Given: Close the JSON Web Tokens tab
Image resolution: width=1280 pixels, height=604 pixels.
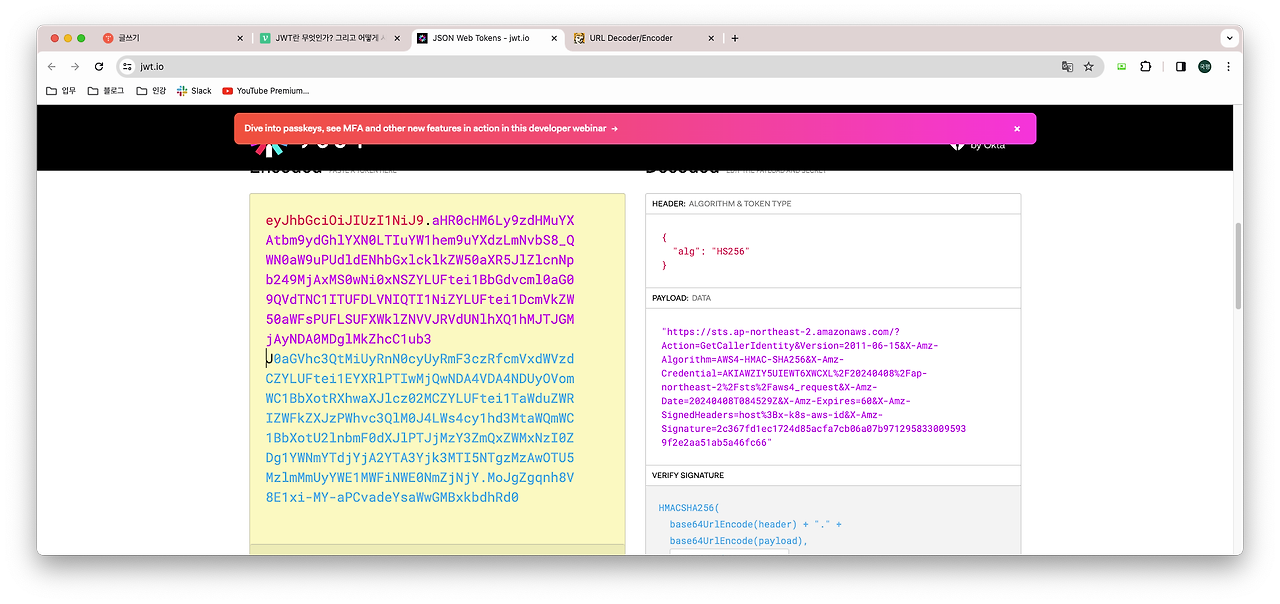Looking at the screenshot, I should (555, 38).
